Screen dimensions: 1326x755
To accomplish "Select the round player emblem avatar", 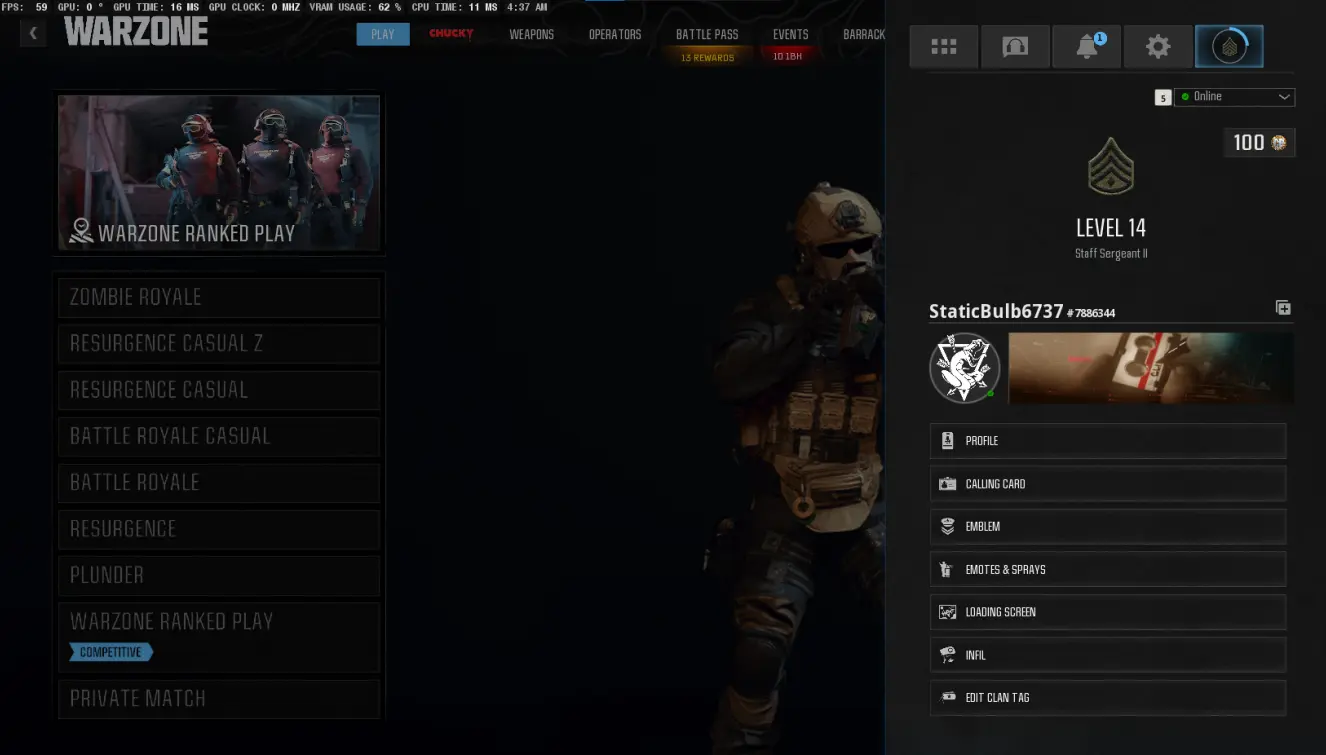I will [x=964, y=368].
